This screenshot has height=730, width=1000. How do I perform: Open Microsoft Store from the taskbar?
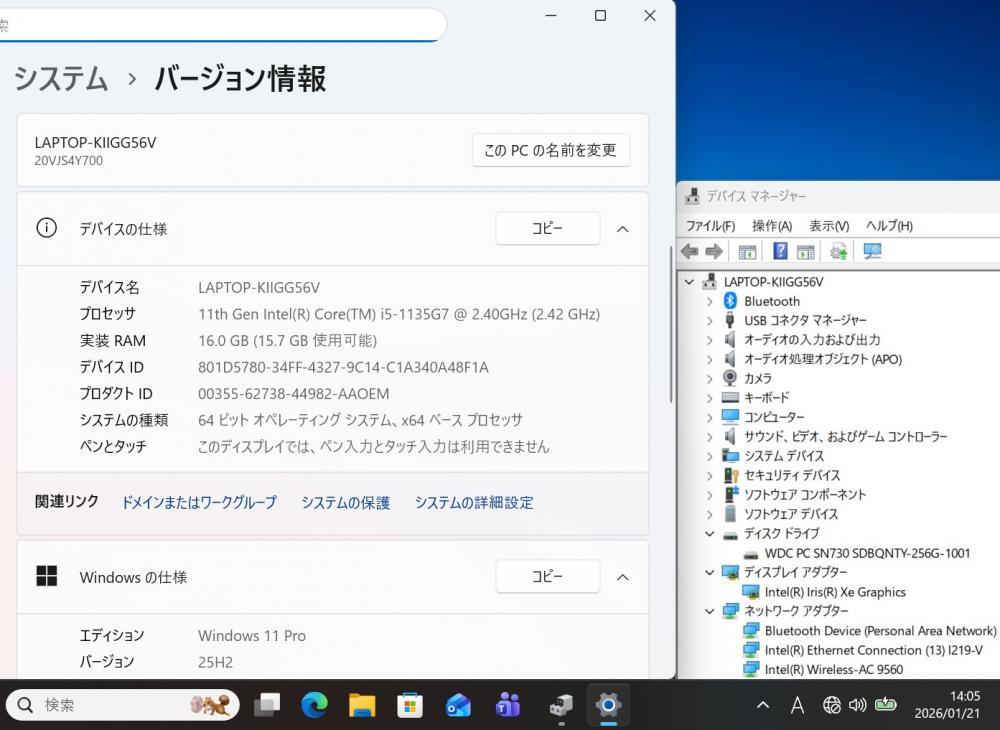point(410,706)
